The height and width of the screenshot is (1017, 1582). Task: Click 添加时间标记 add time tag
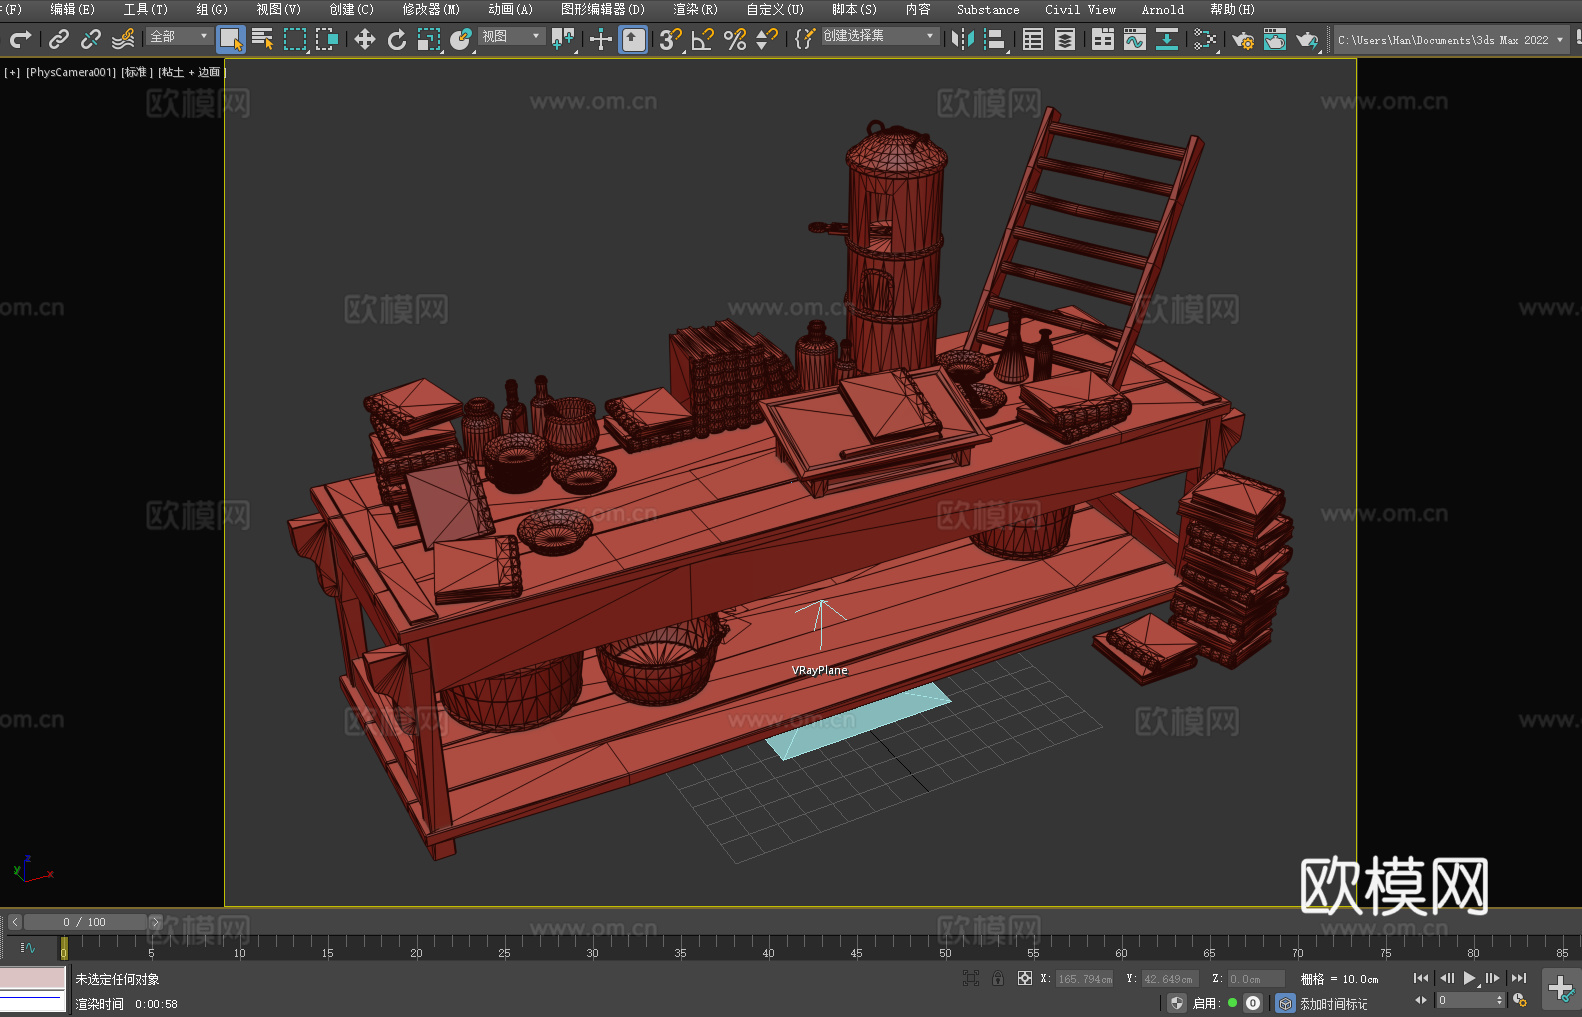1334,1004
